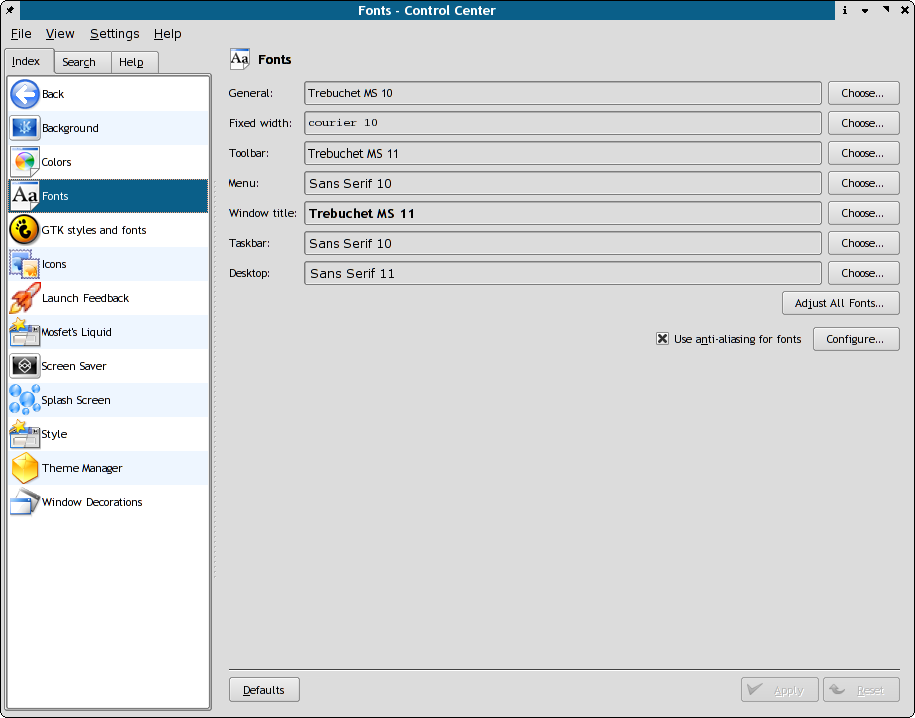Click the Defaults button
The height and width of the screenshot is (718, 915).
(x=264, y=690)
